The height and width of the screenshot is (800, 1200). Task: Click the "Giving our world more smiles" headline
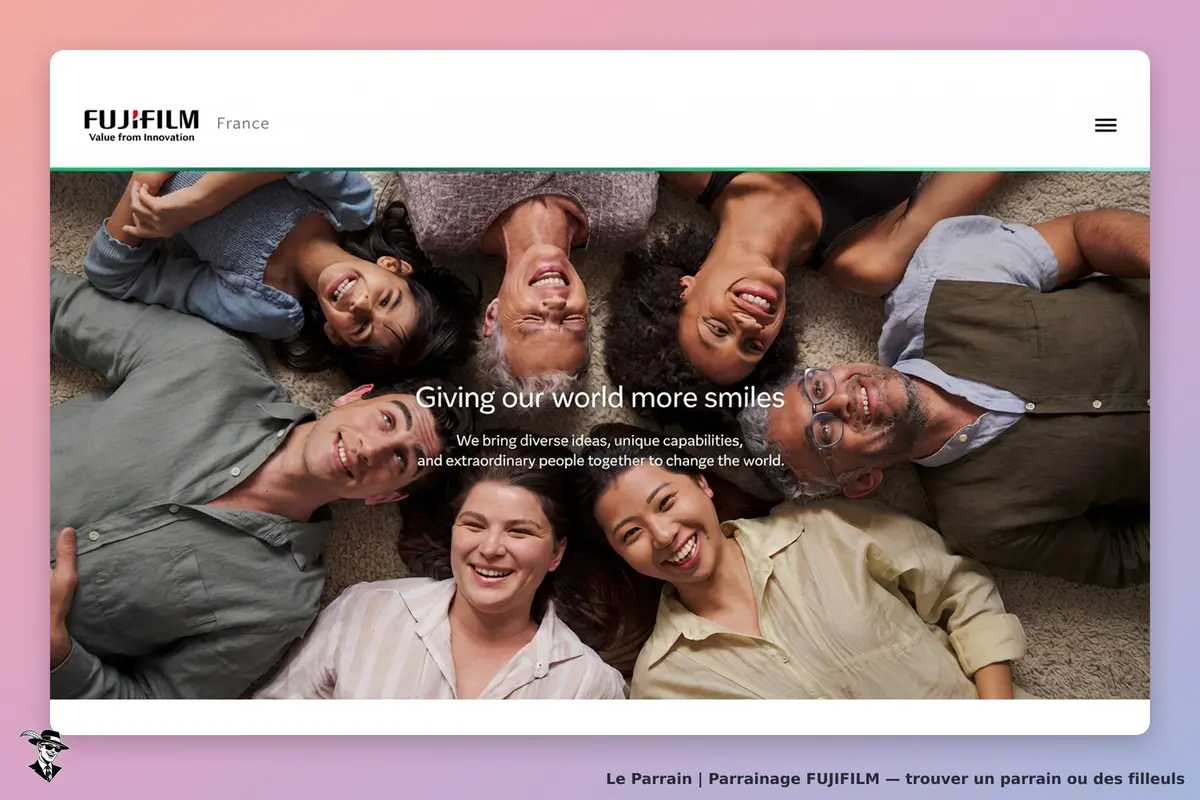[600, 397]
